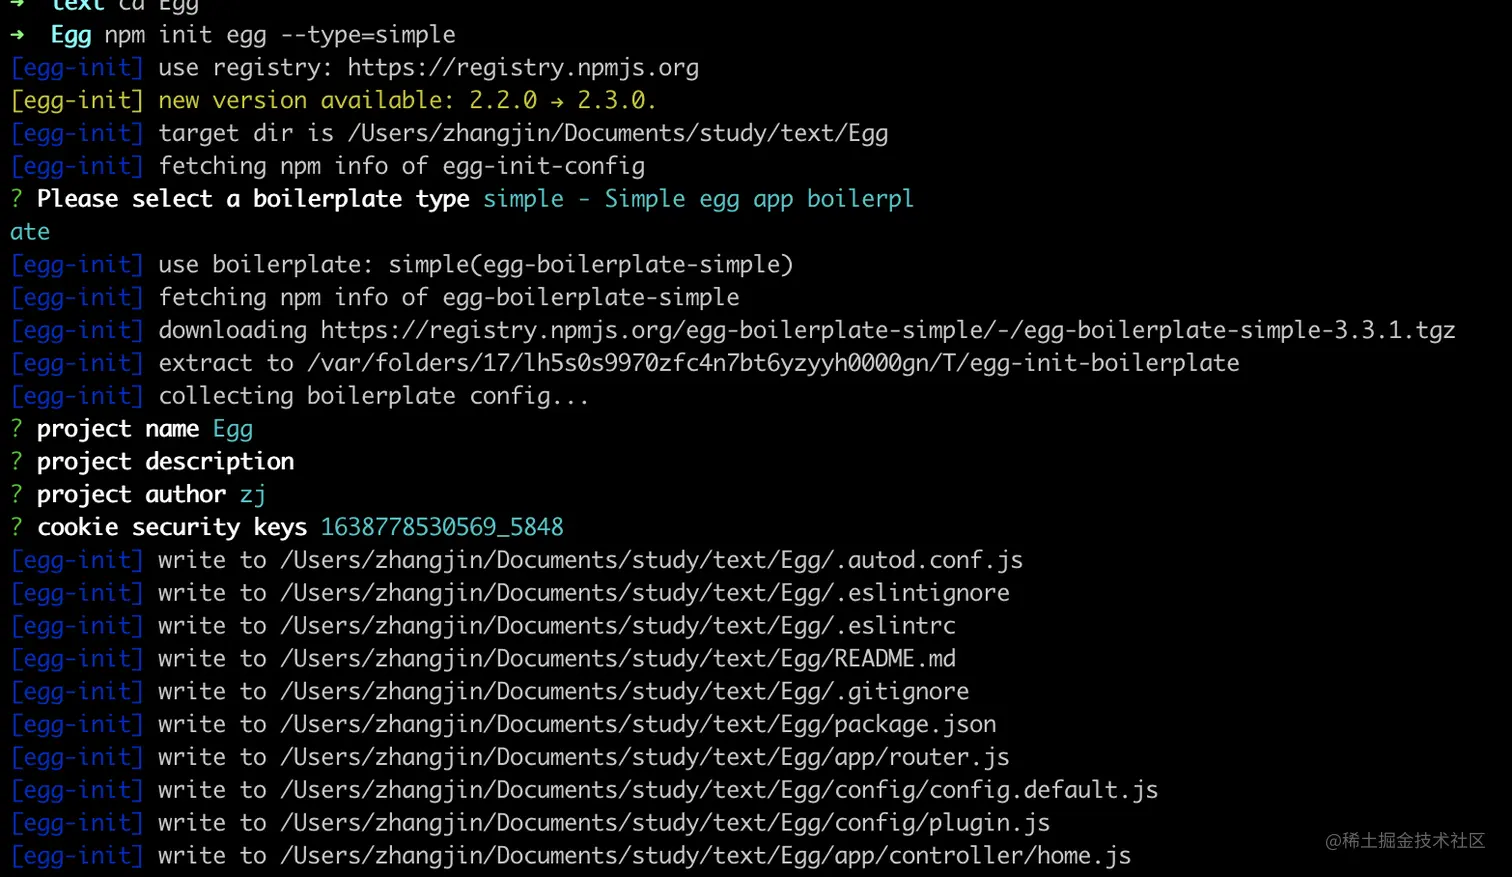
Task: Open the README.md file path
Action: tap(617, 659)
